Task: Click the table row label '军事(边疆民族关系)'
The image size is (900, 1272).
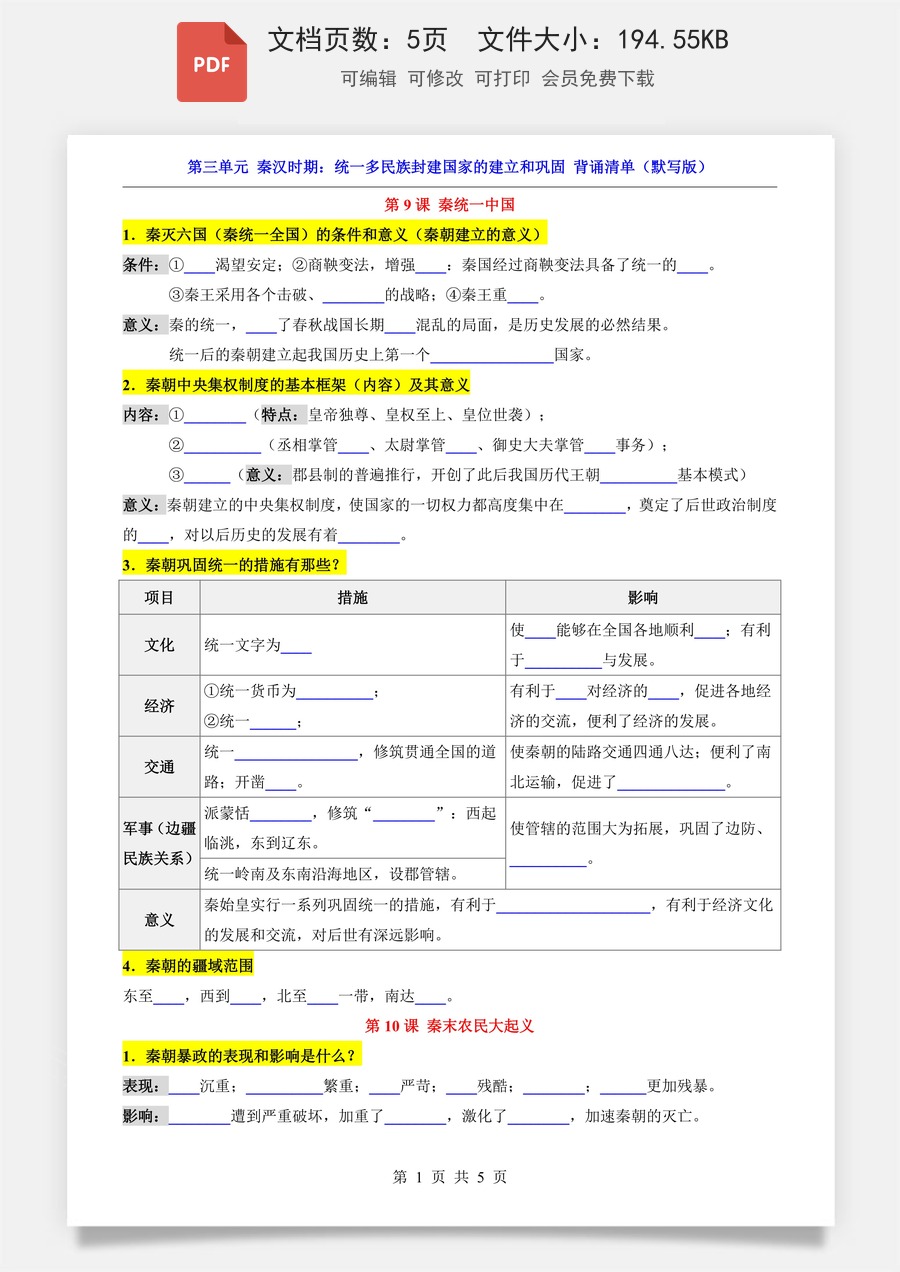Action: pyautogui.click(x=159, y=843)
